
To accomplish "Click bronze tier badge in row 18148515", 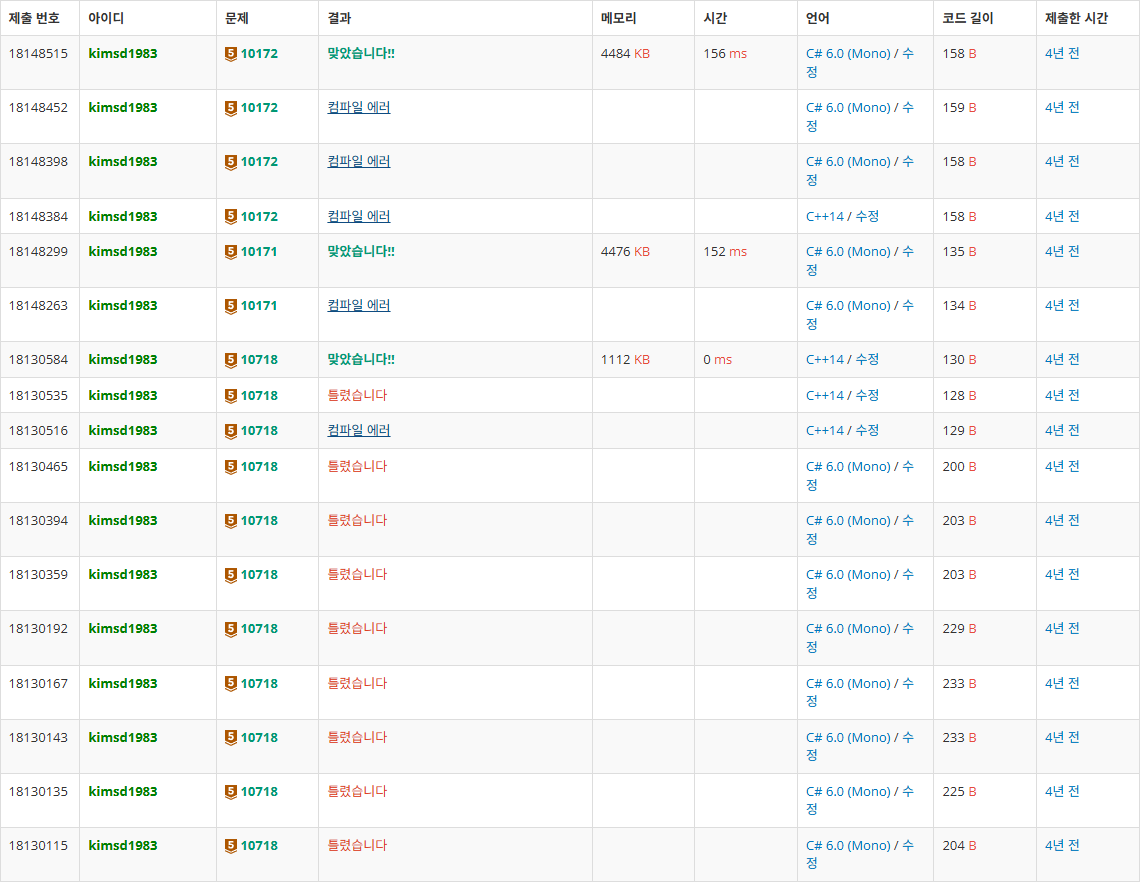I will coord(231,54).
